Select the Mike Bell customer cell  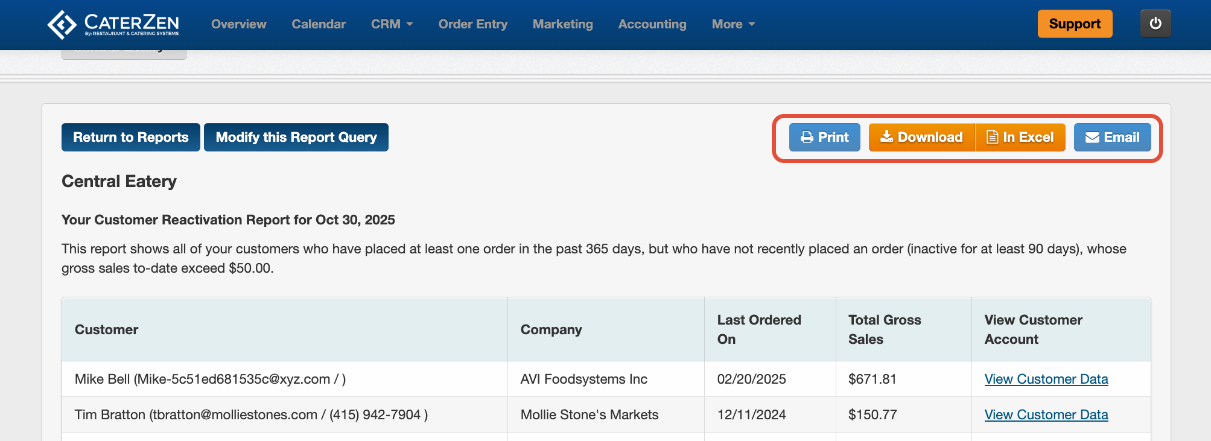tap(285, 379)
